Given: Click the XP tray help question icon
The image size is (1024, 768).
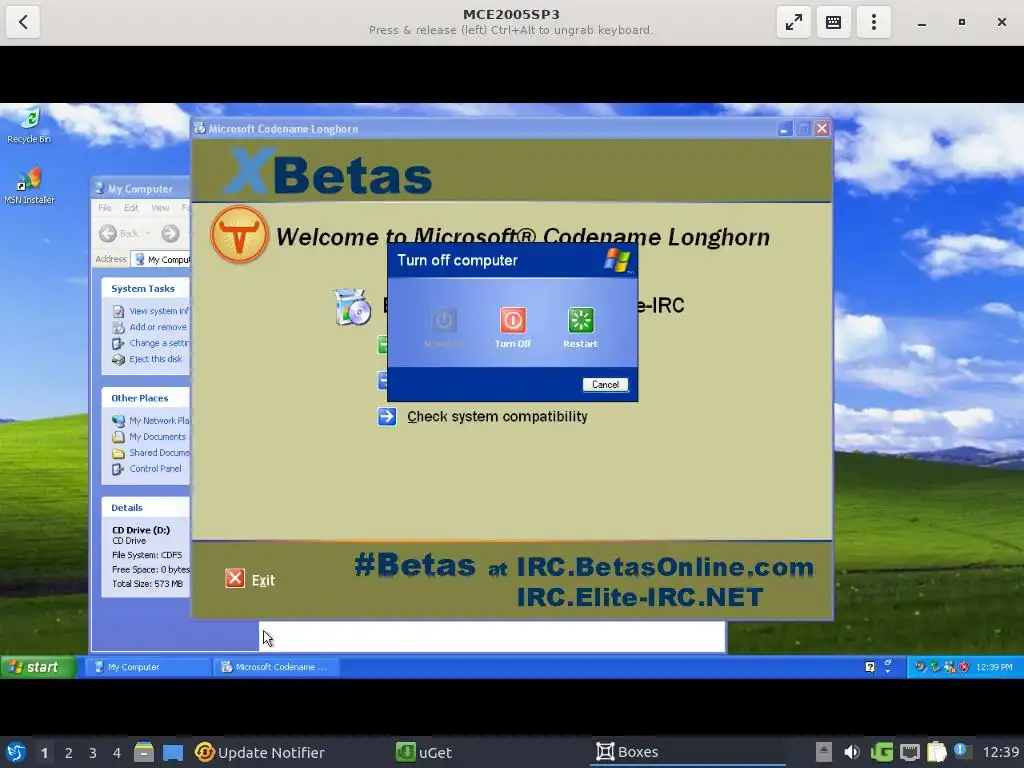Looking at the screenshot, I should 870,667.
